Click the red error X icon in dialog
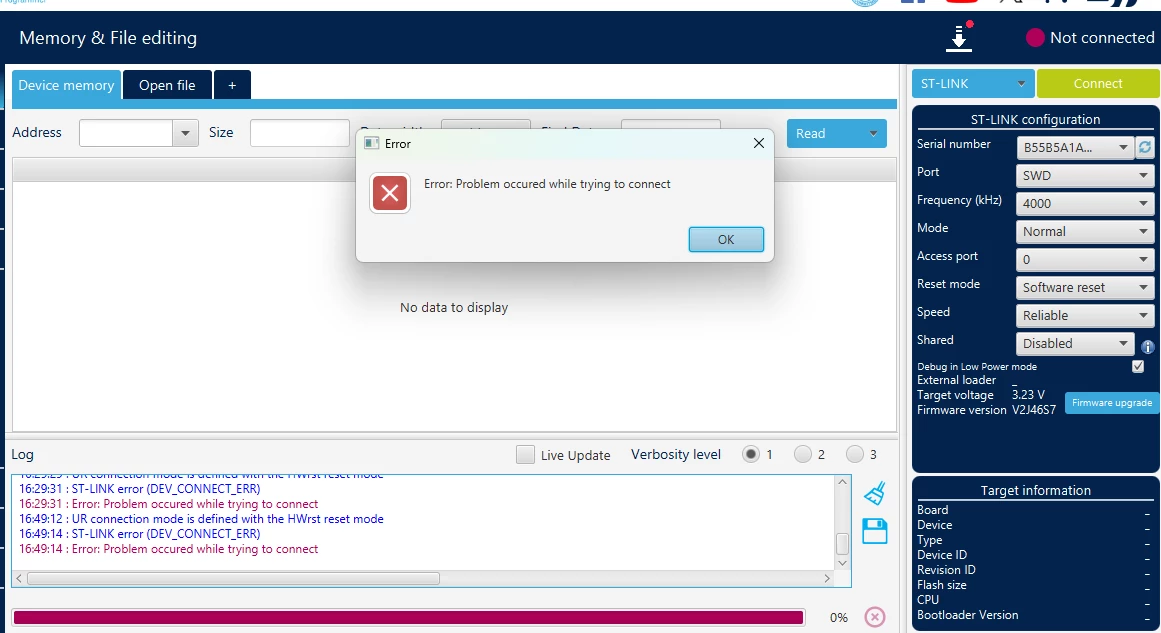 pyautogui.click(x=389, y=193)
